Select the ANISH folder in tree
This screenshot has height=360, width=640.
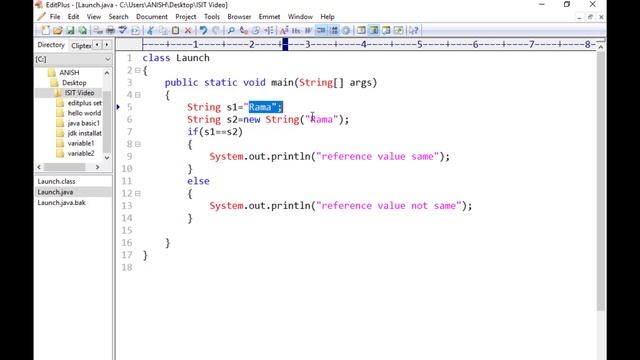(69, 73)
